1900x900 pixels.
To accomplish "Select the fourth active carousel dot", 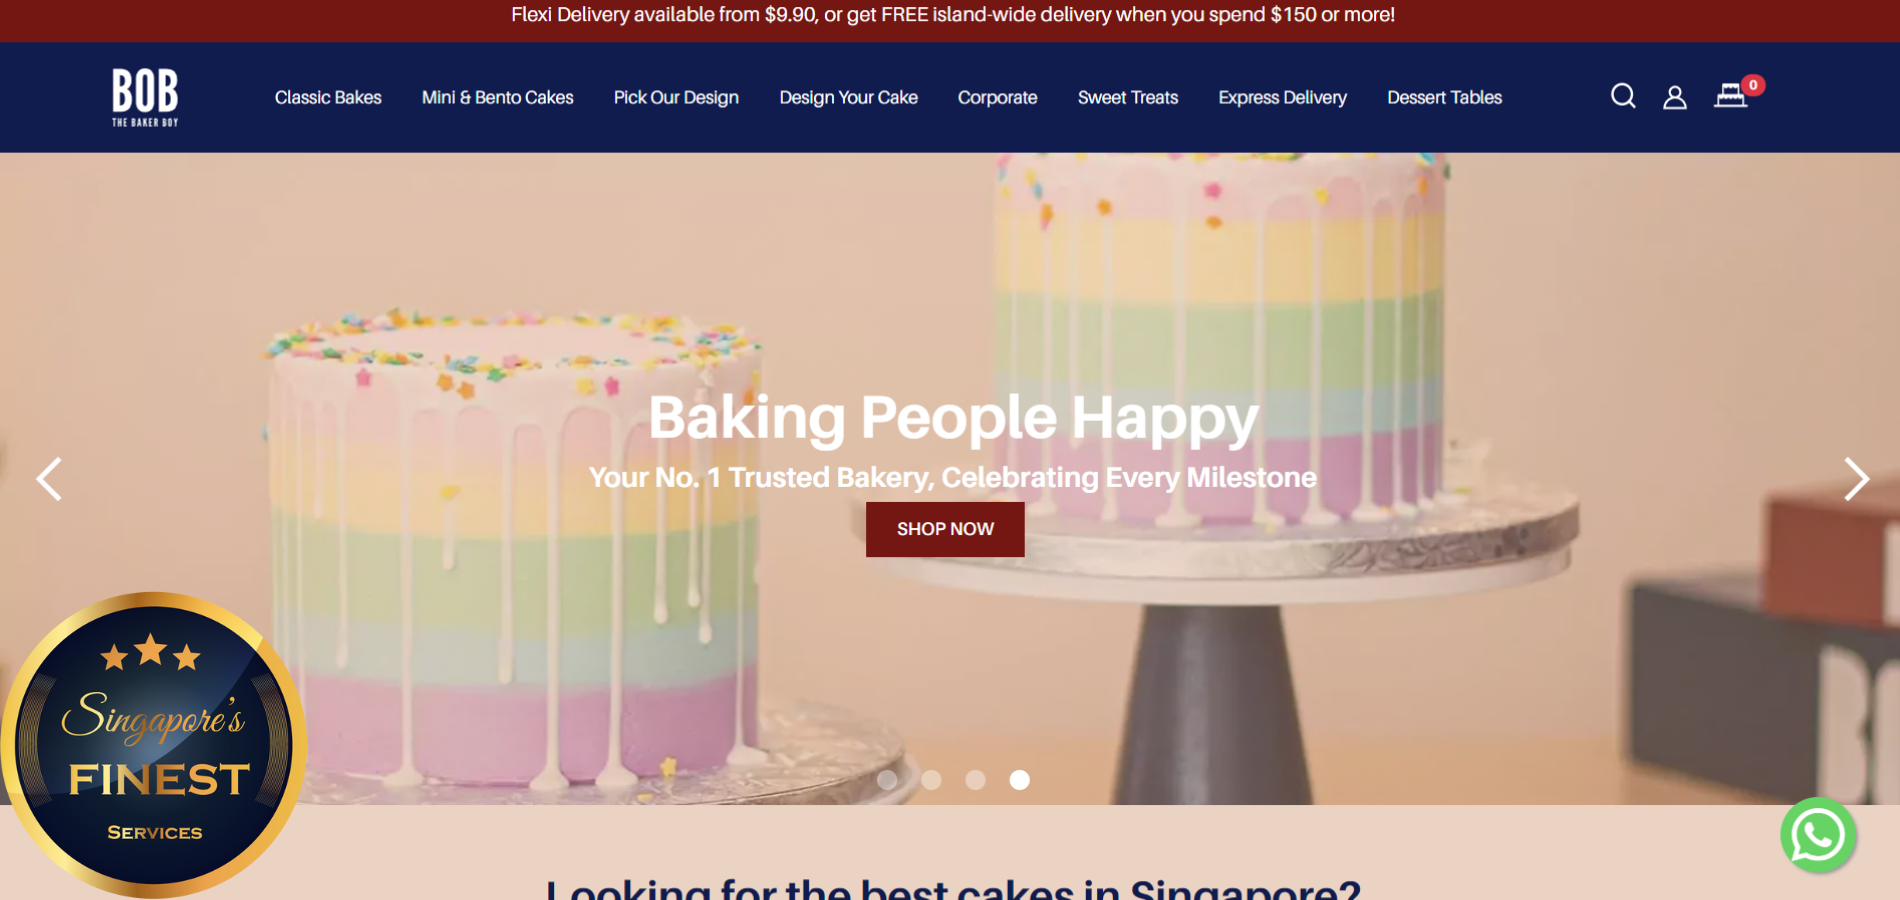I will 1019,780.
